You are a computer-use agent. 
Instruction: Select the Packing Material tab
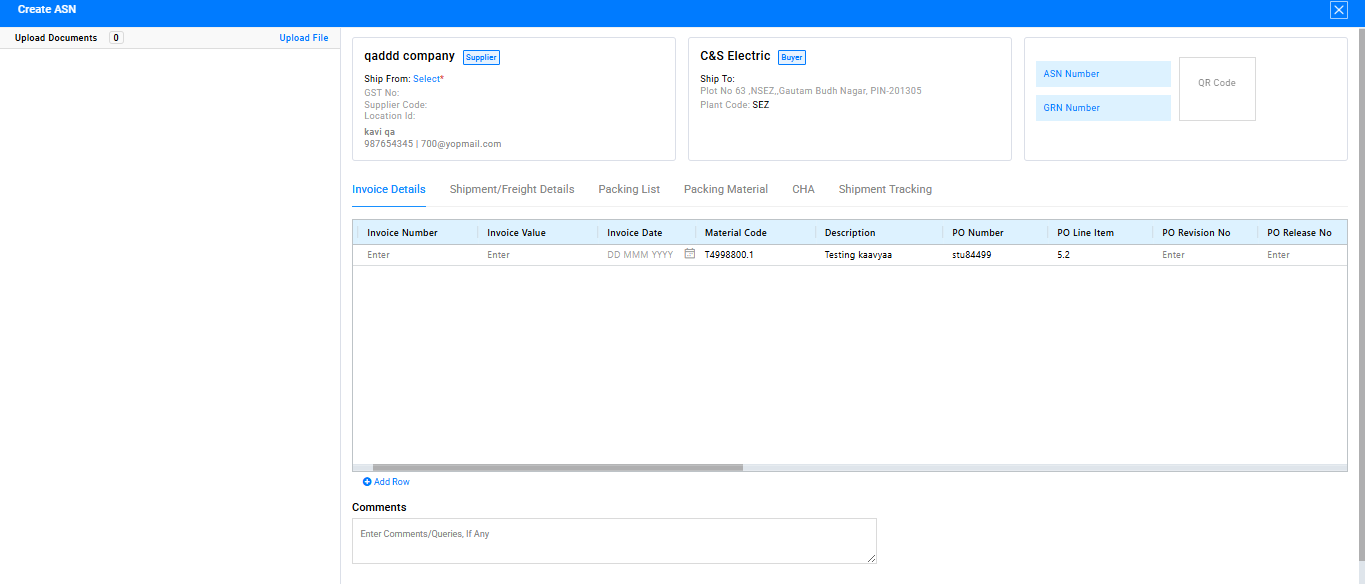pyautogui.click(x=725, y=189)
